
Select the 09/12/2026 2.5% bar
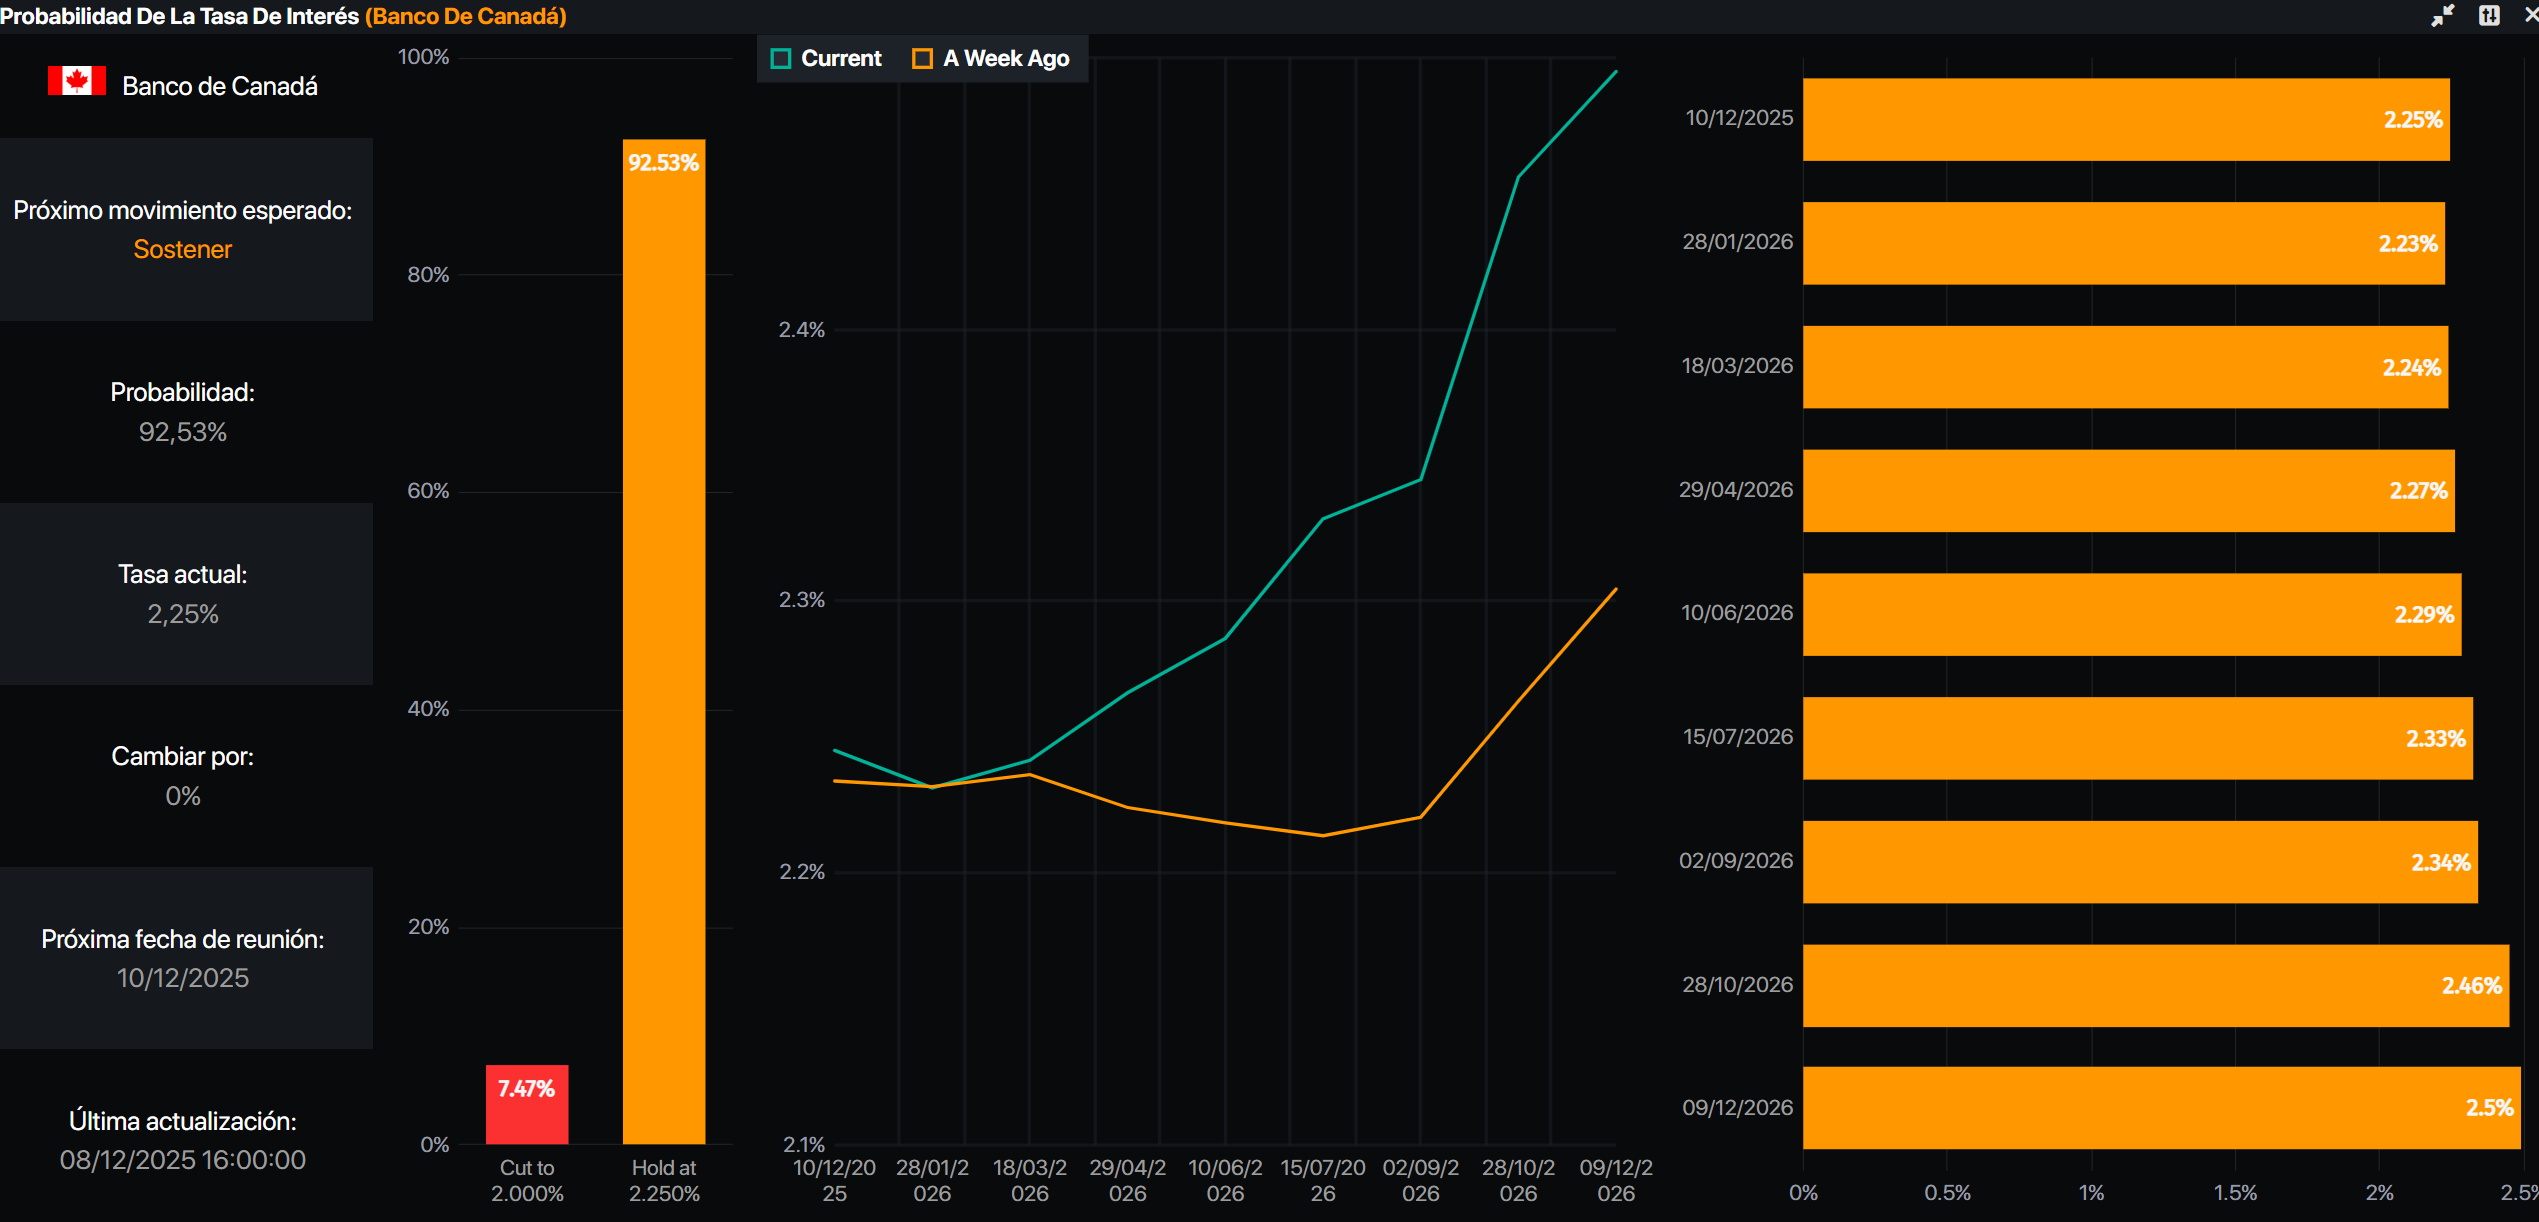pos(2160,1107)
